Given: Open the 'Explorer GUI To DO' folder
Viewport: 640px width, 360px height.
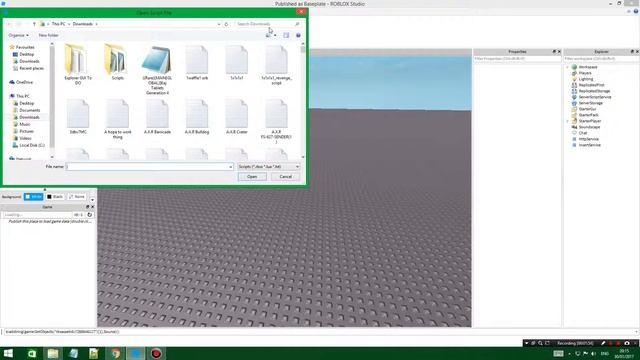Looking at the screenshot, I should point(78,64).
